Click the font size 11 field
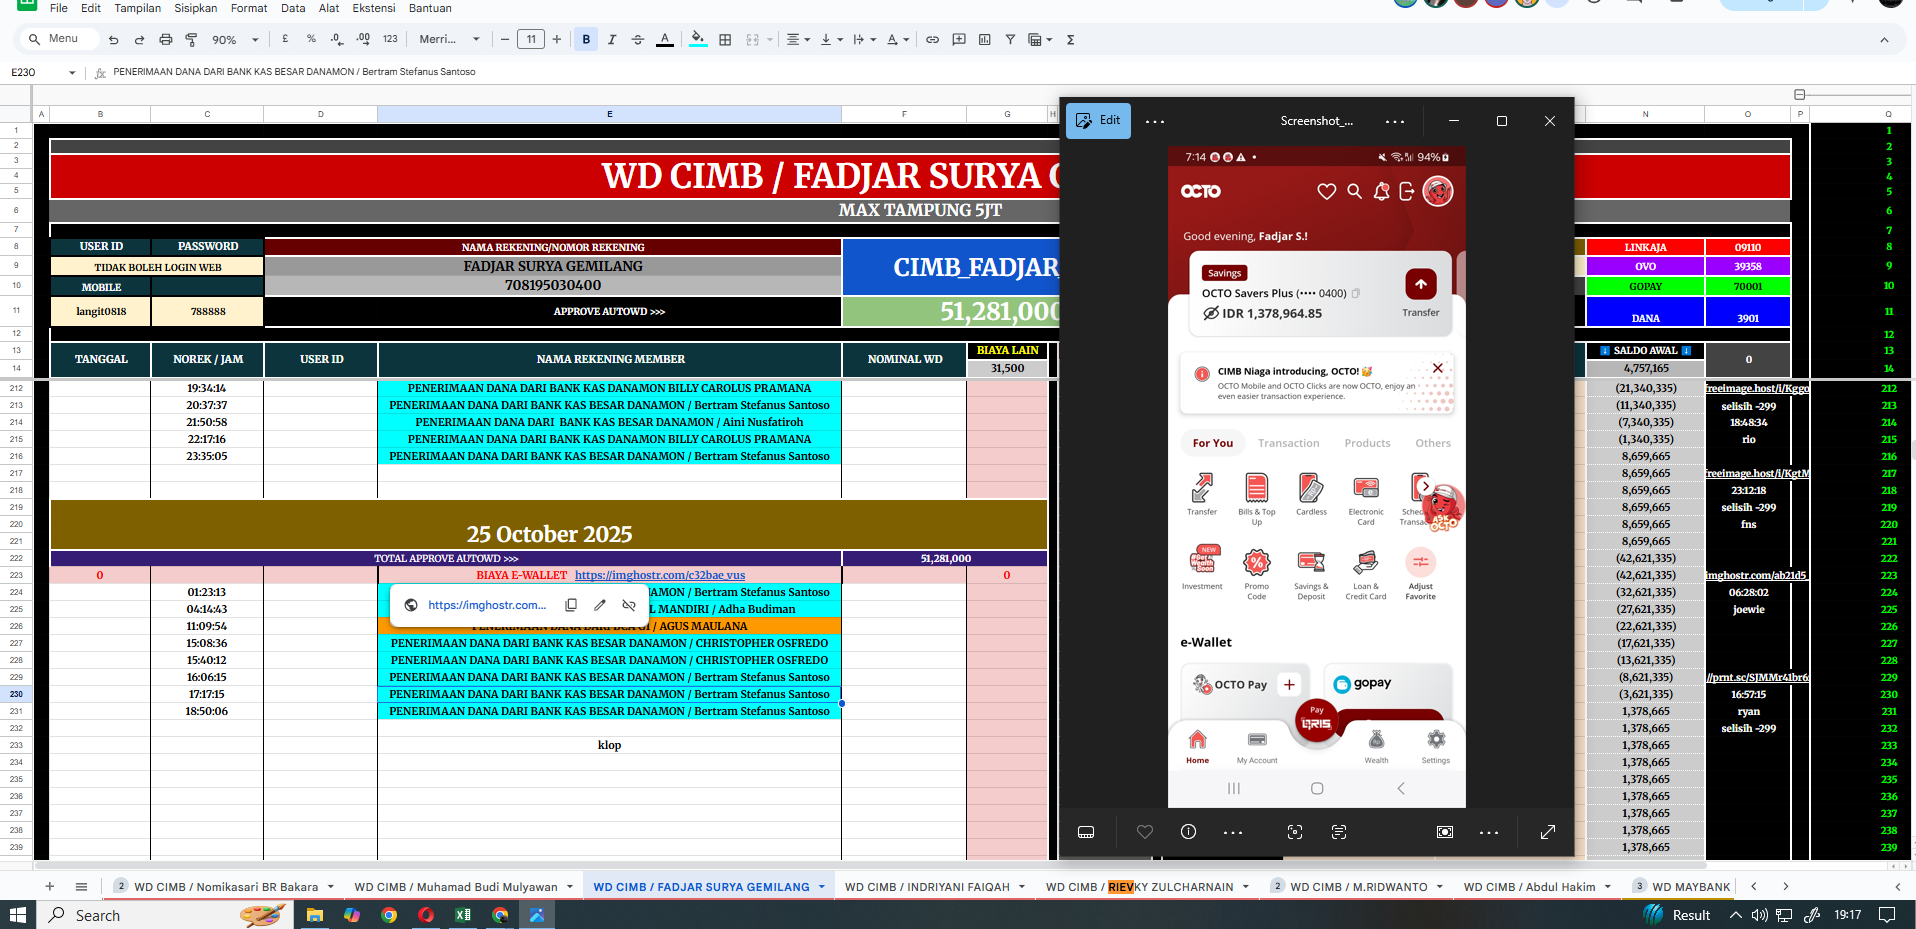This screenshot has width=1916, height=929. click(531, 39)
